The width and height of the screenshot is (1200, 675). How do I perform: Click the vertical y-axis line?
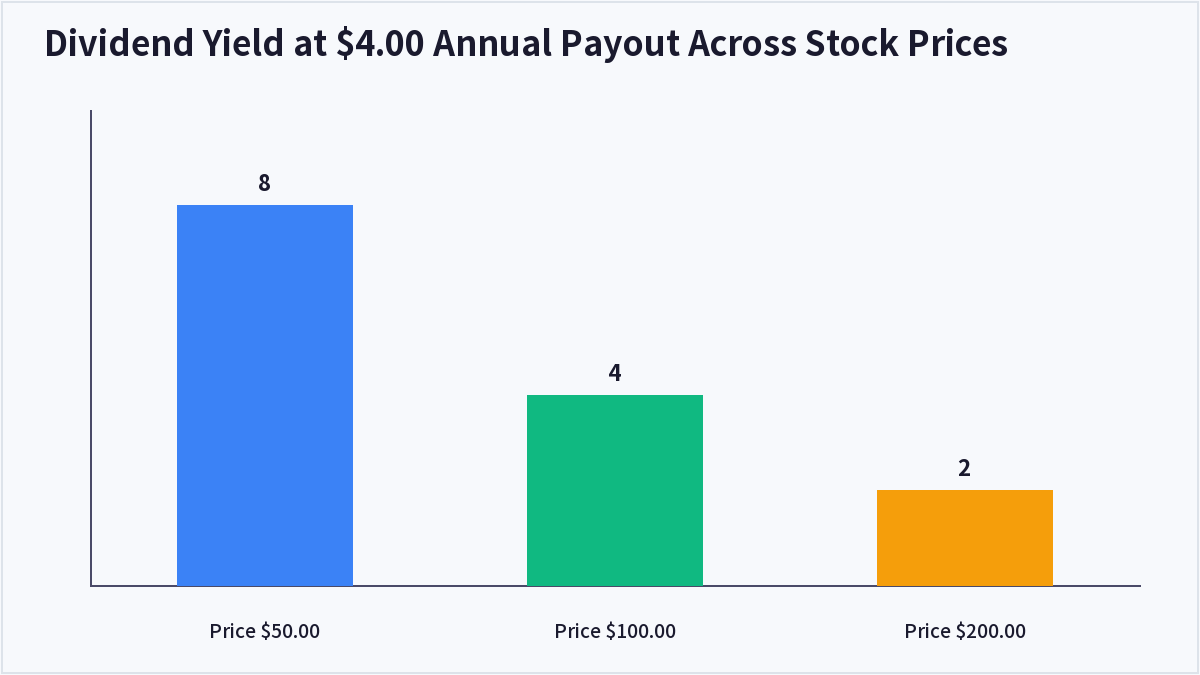(91, 347)
